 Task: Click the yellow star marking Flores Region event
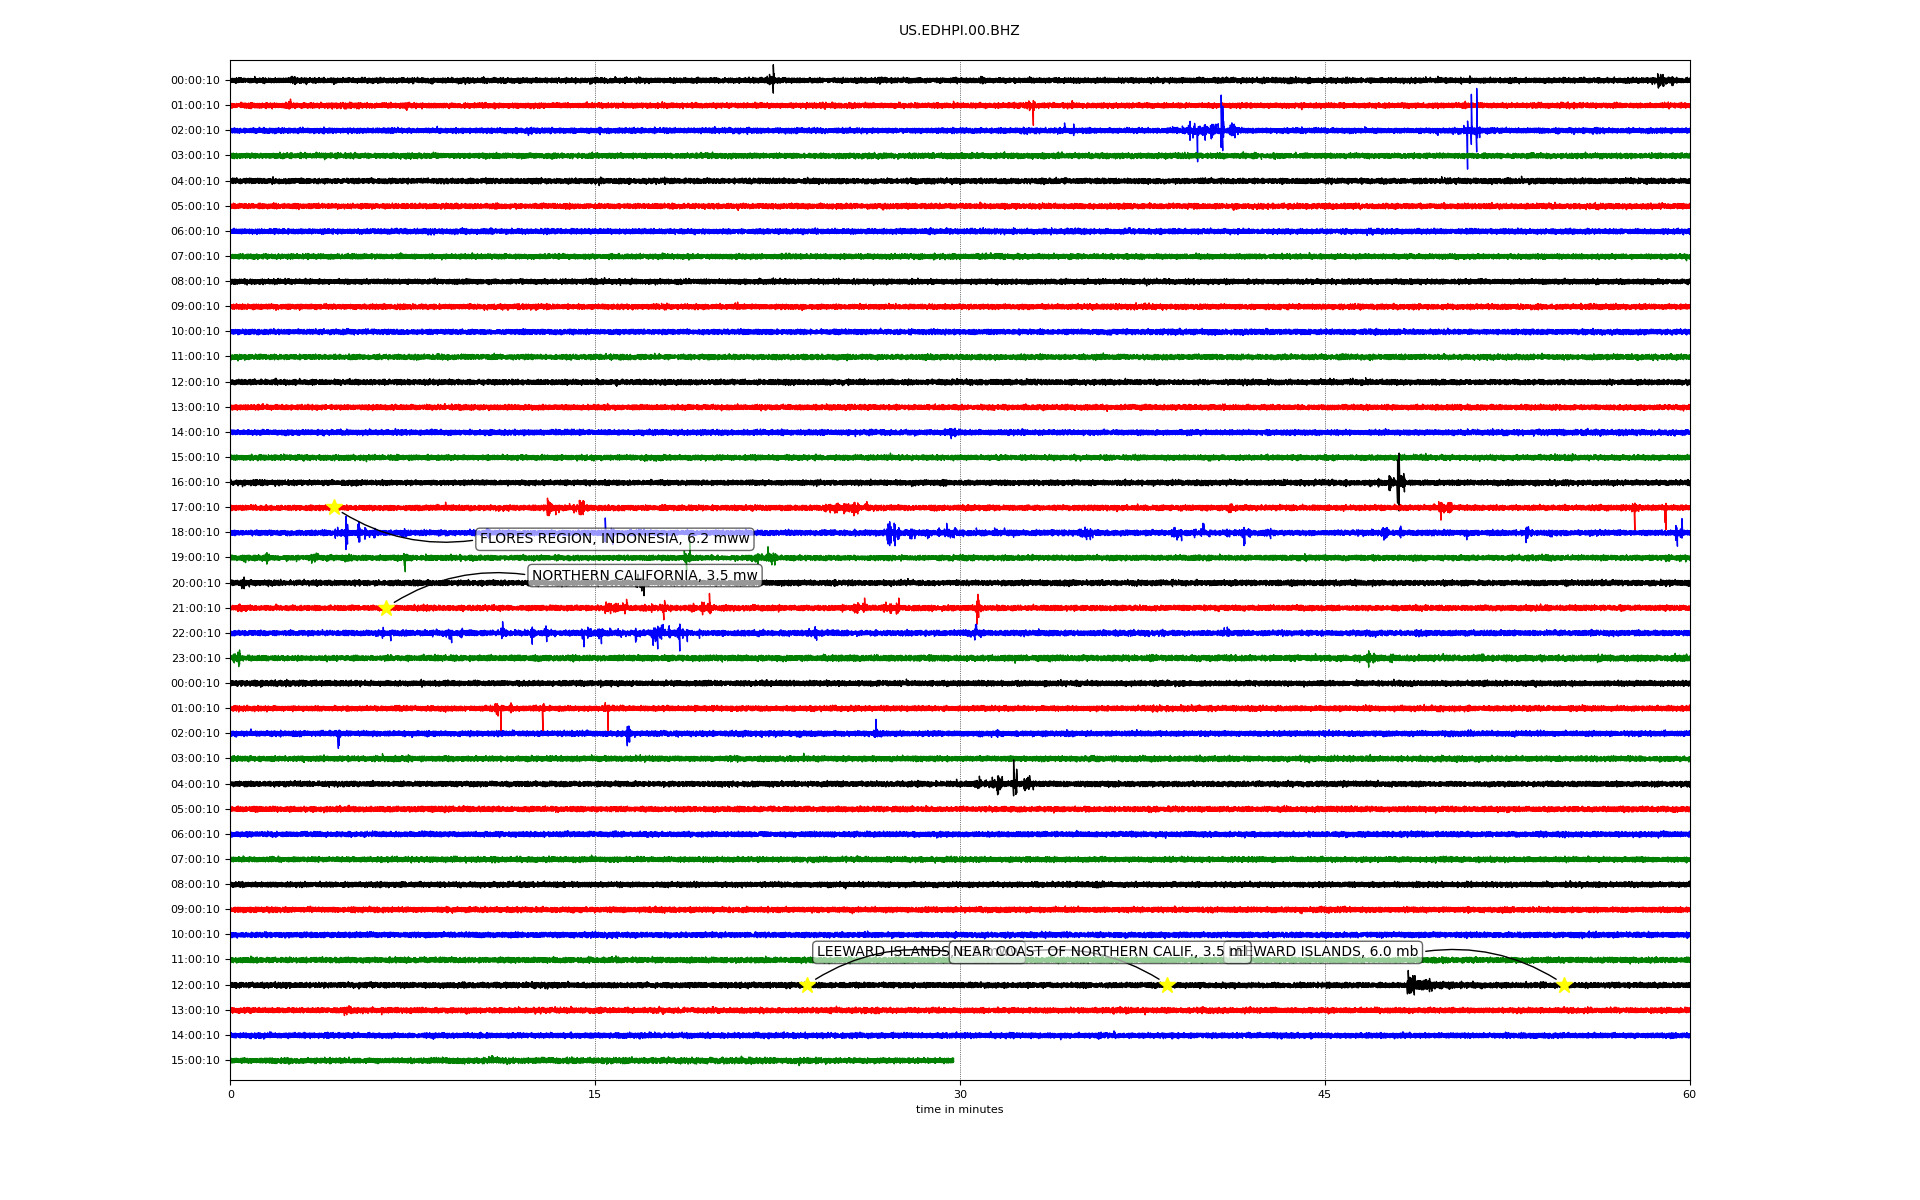point(334,507)
